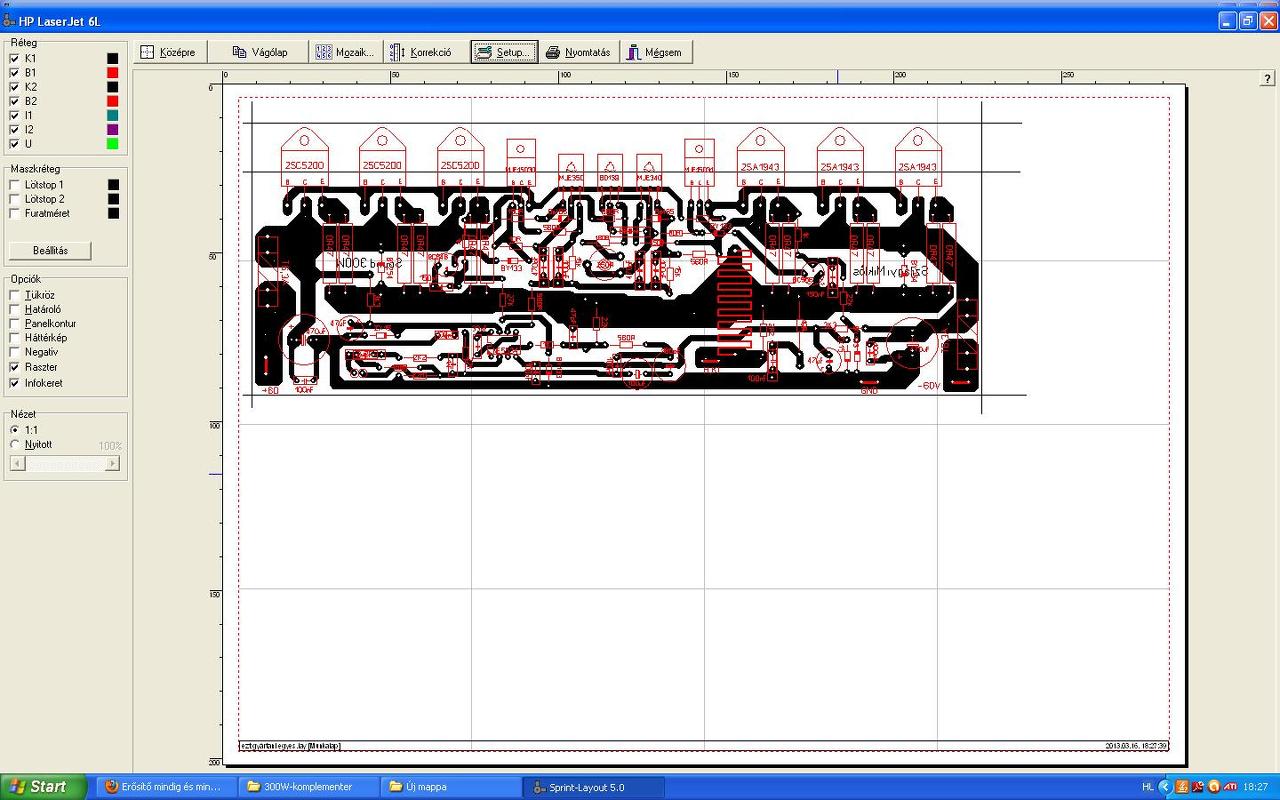Open the Korrekció correction tool
Viewport: 1280px width, 800px height.
click(x=426, y=52)
